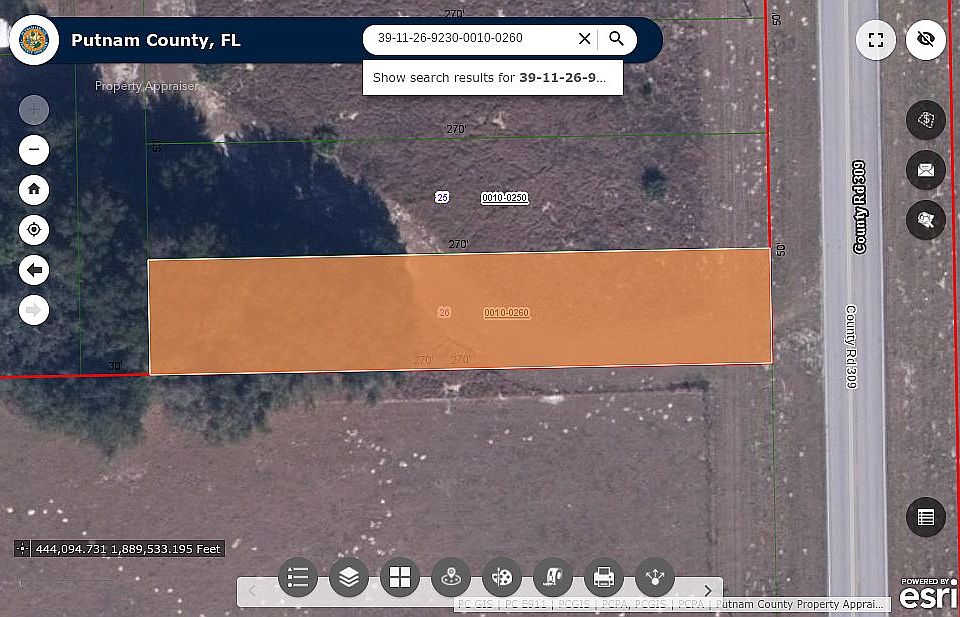Viewport: 960px width, 617px height.
Task: Open 'Show search results for' suggestion
Action: tap(492, 78)
